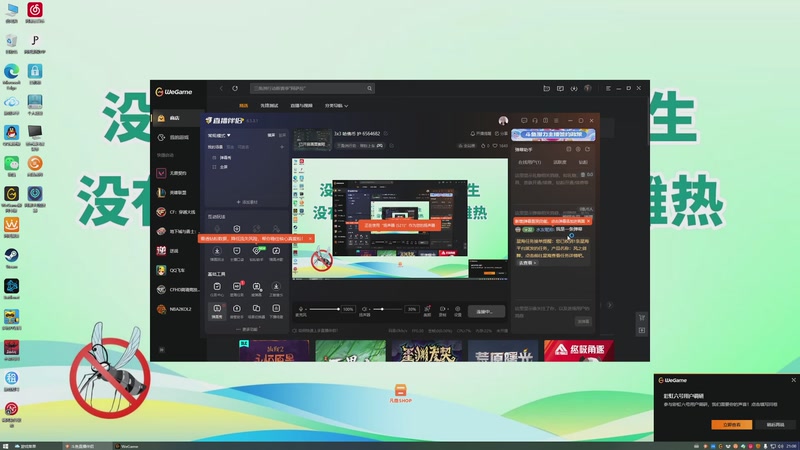
Task: Close the orange danmu notice banner
Action: [588, 221]
